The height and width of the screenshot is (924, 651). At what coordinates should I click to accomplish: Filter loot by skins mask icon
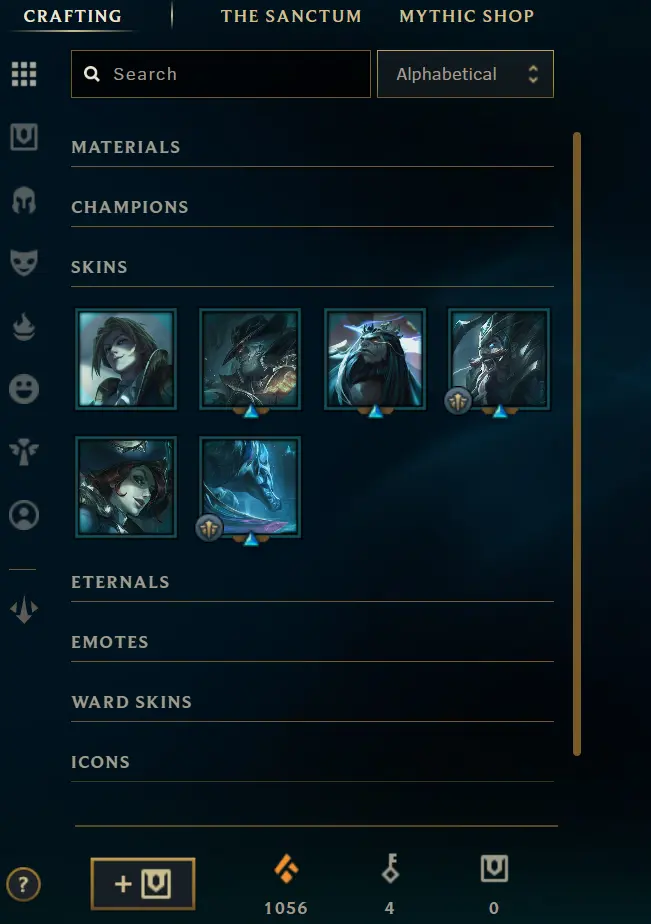coord(24,263)
